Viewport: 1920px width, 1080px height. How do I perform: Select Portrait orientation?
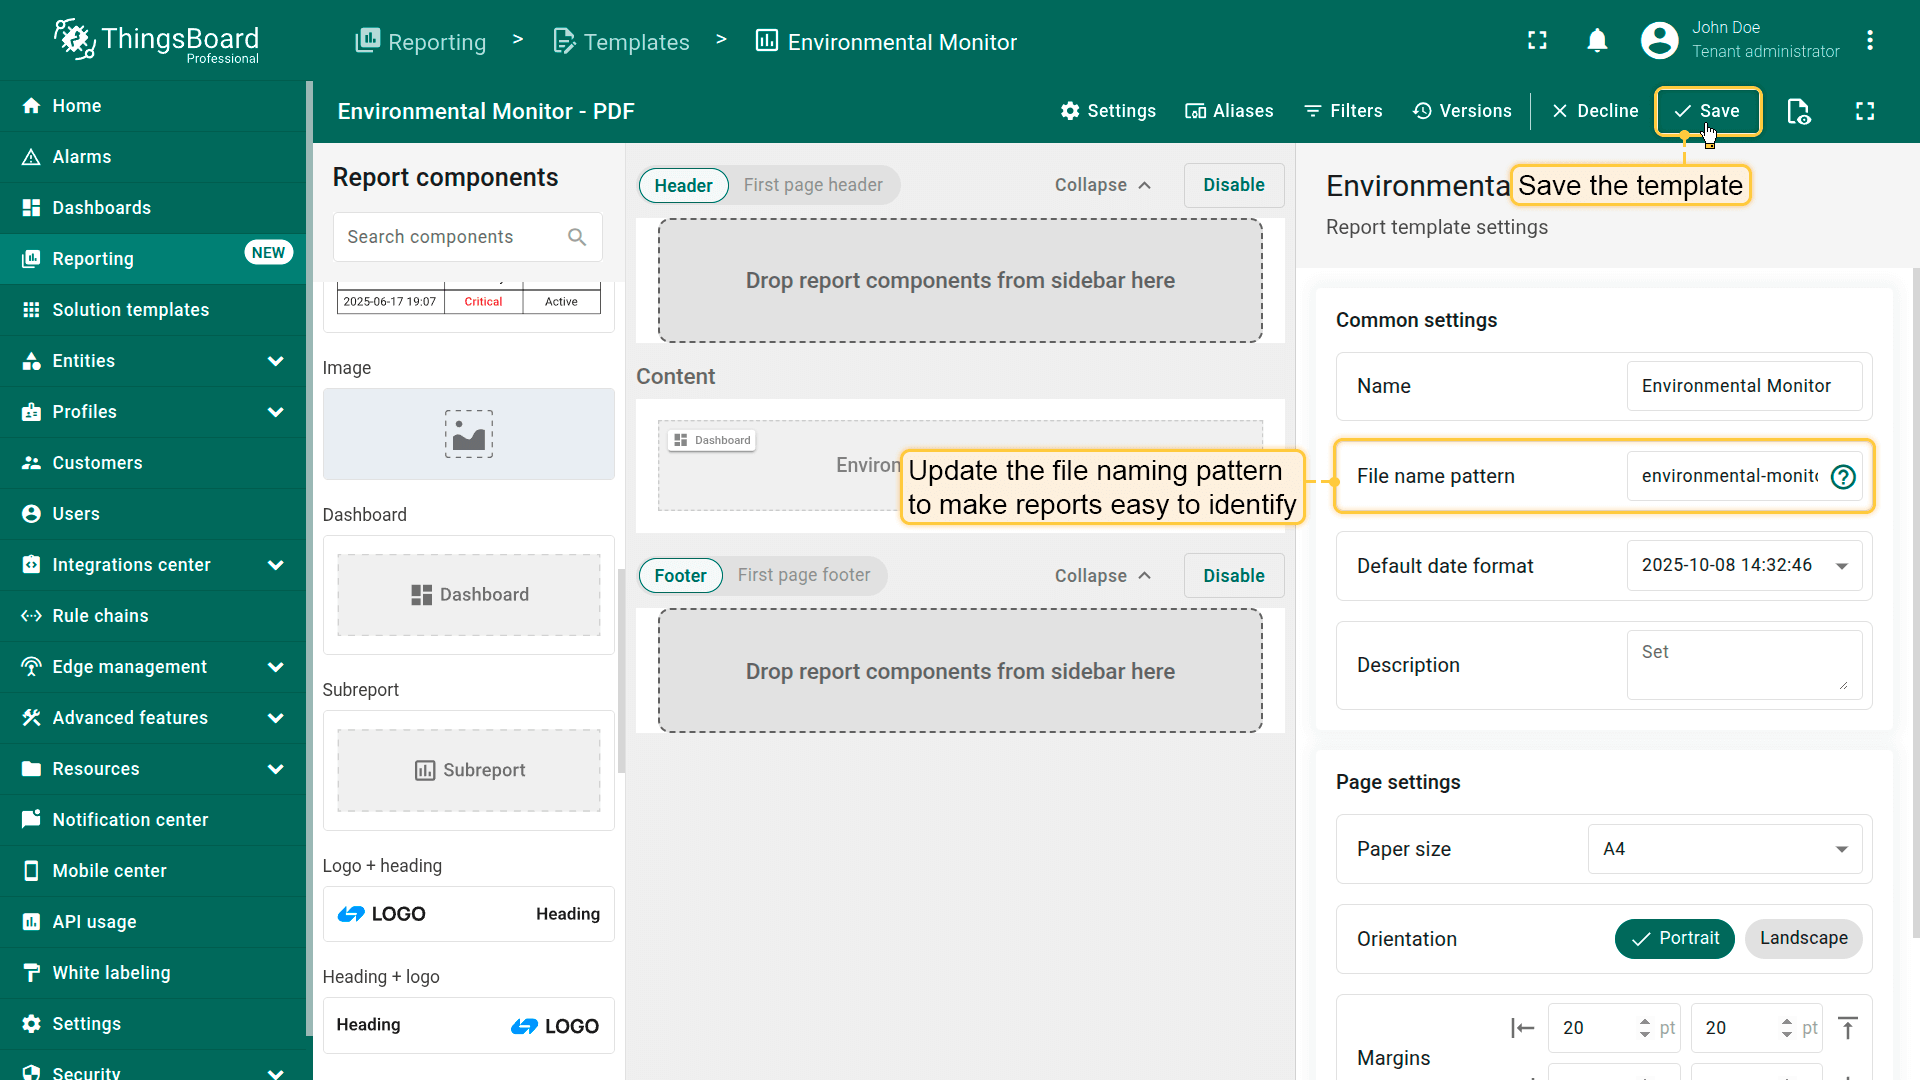coord(1674,938)
